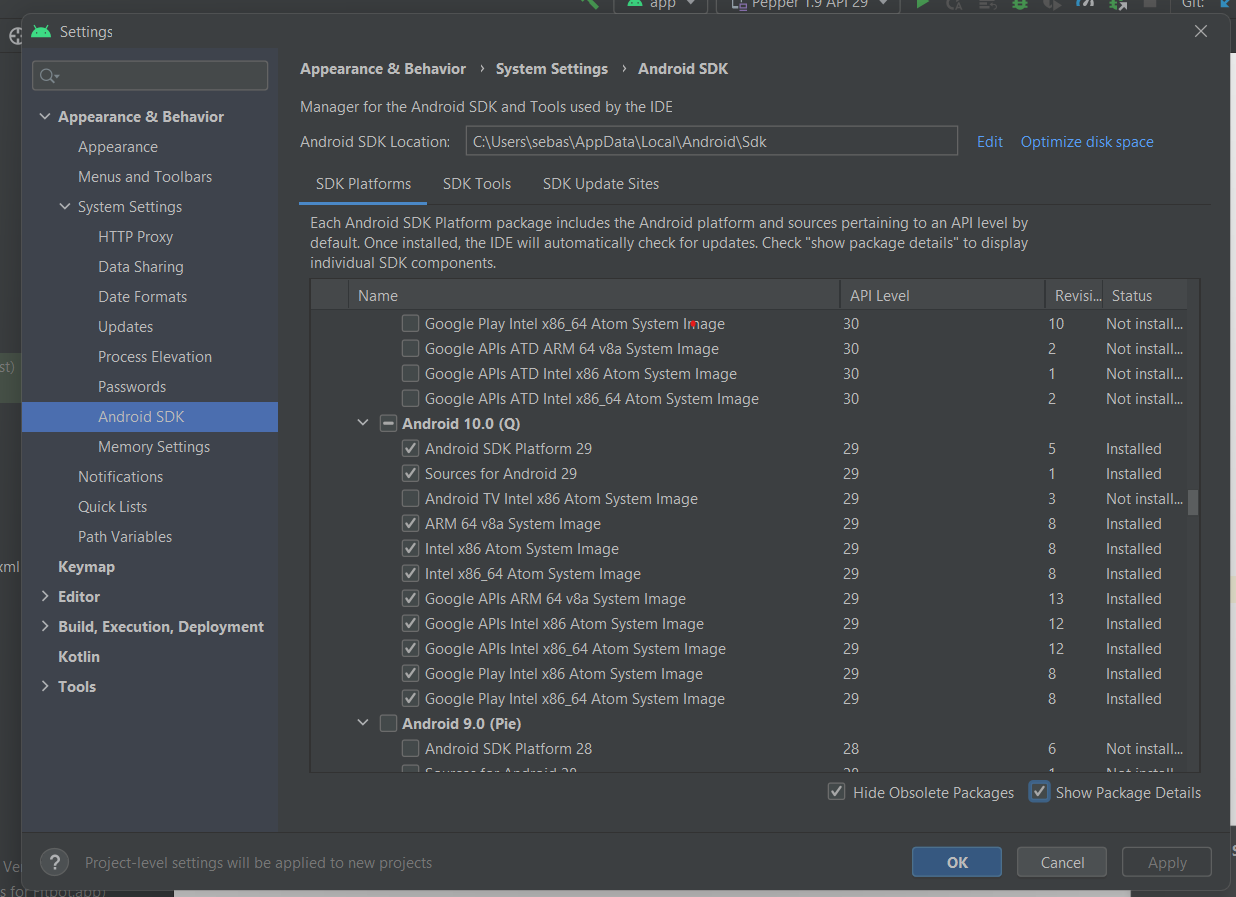Close the Settings dialog

click(1201, 31)
